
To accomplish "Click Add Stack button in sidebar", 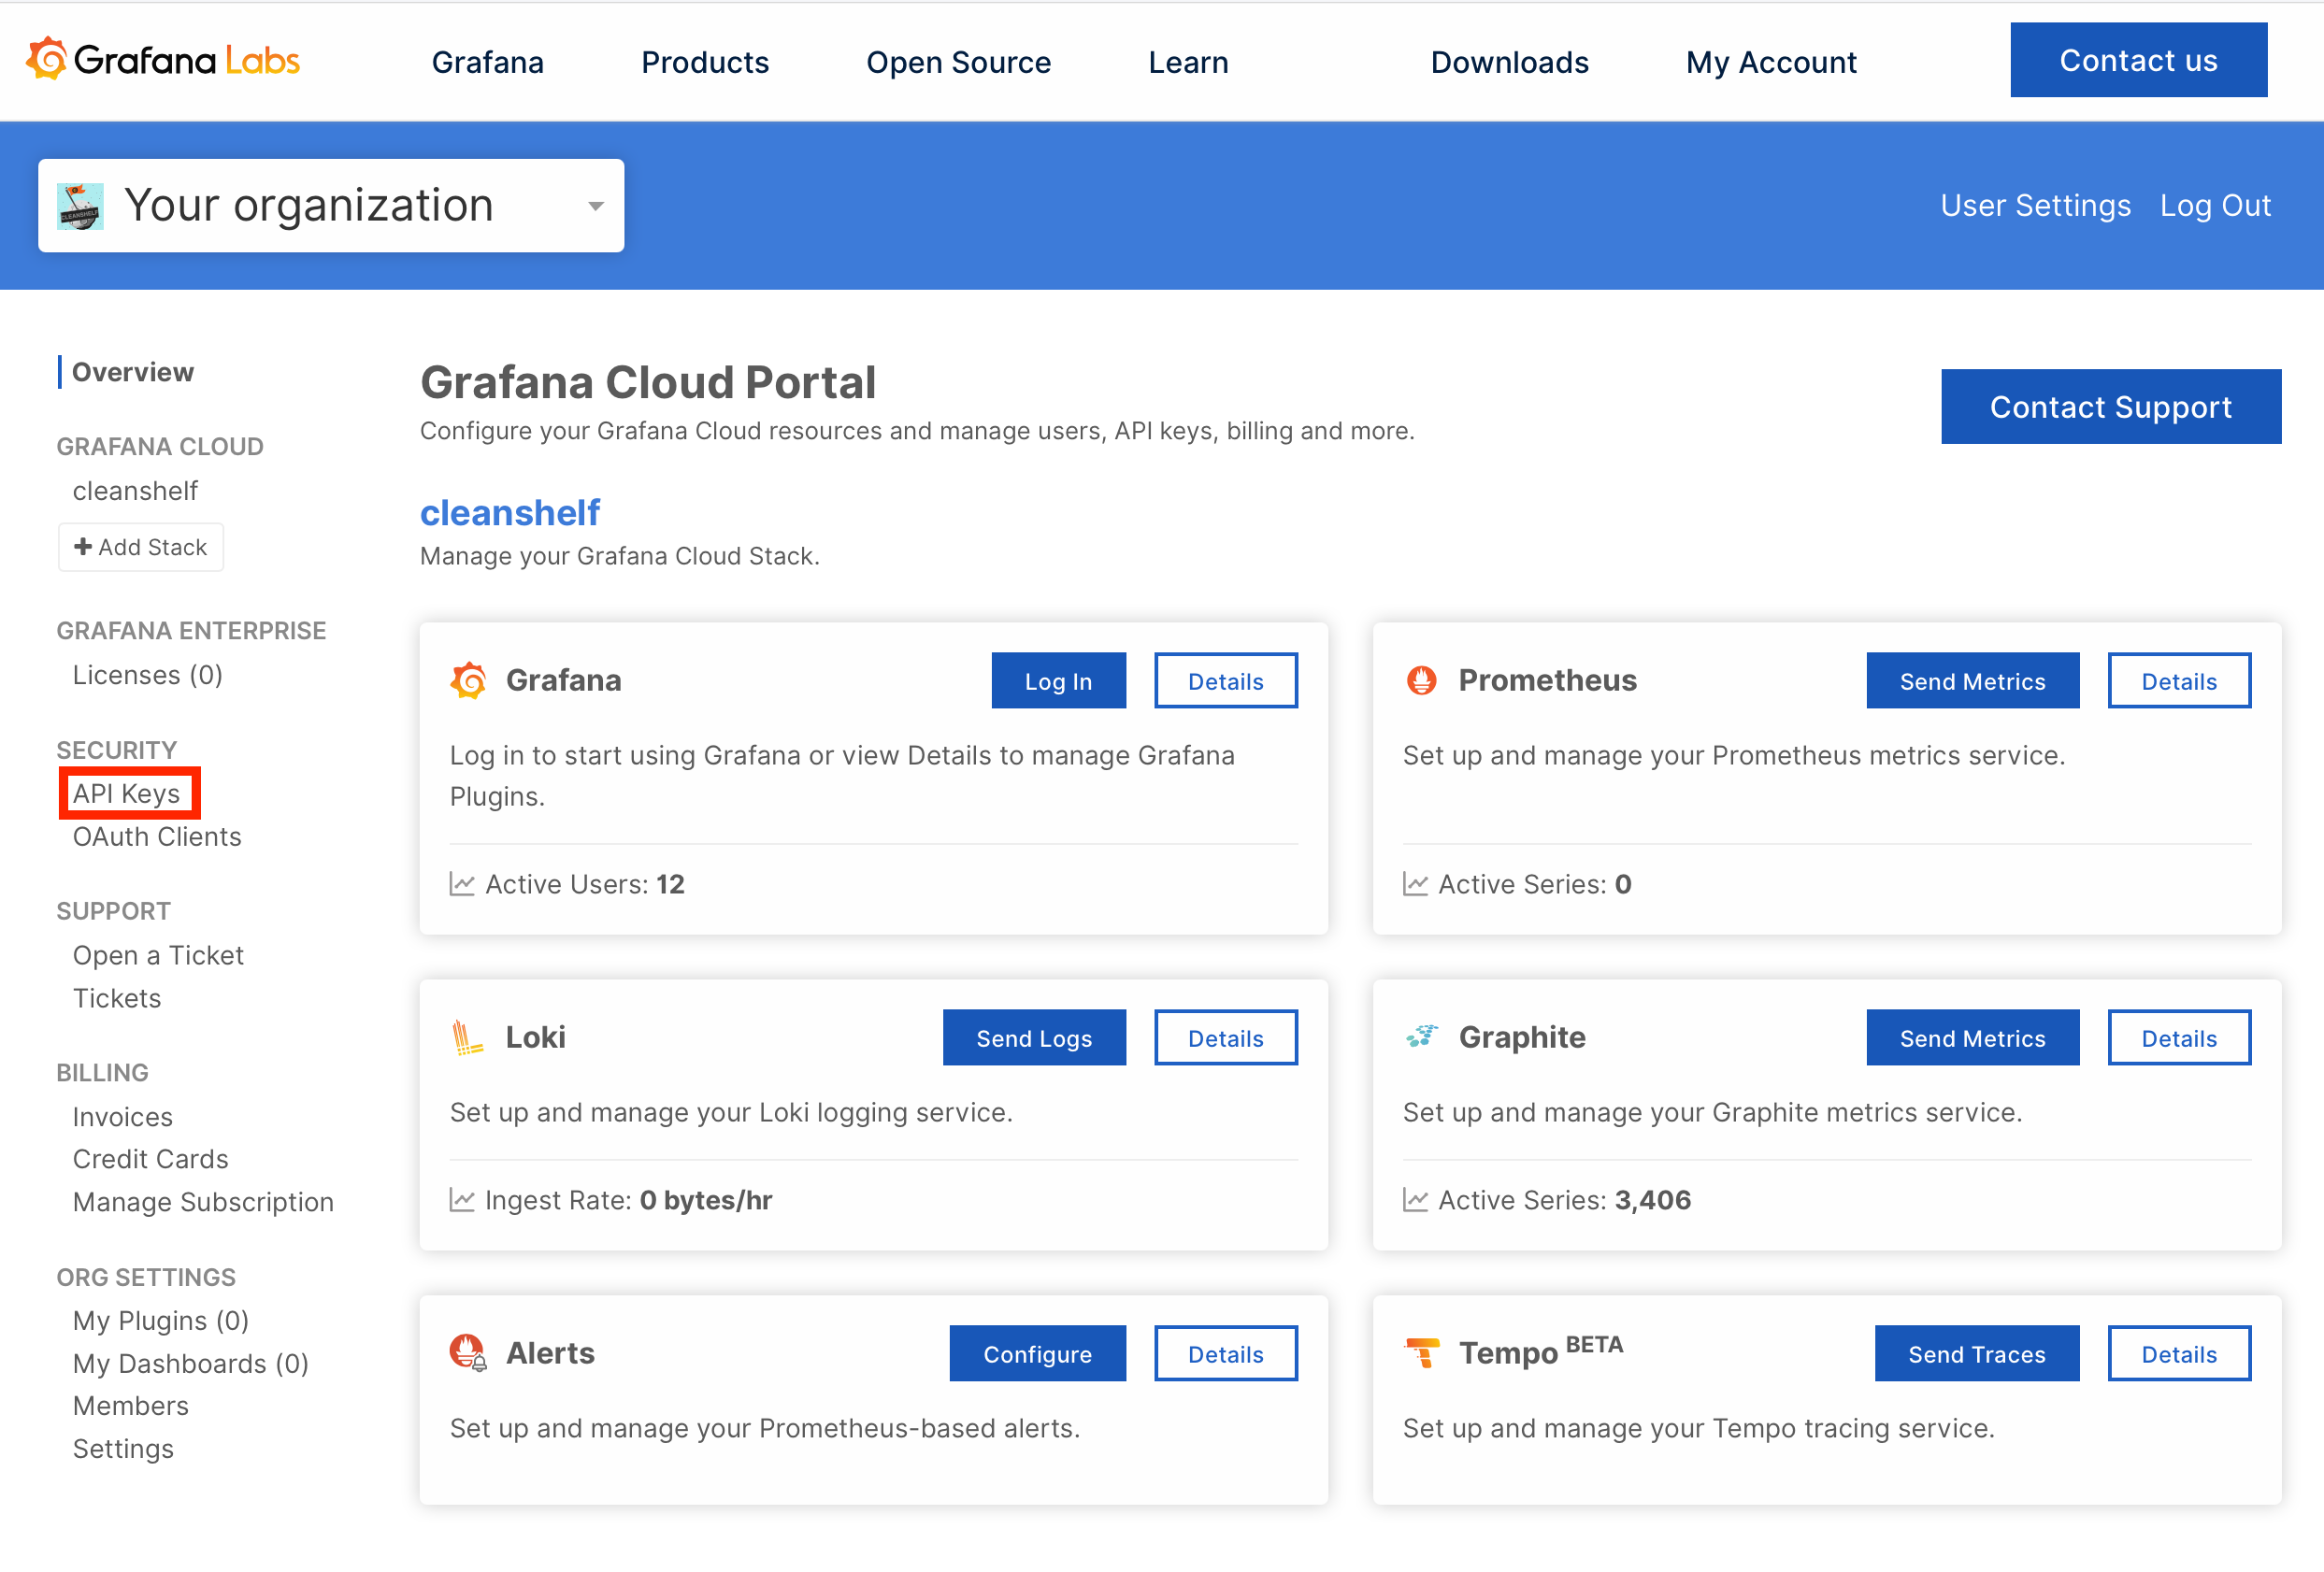I will (x=141, y=547).
